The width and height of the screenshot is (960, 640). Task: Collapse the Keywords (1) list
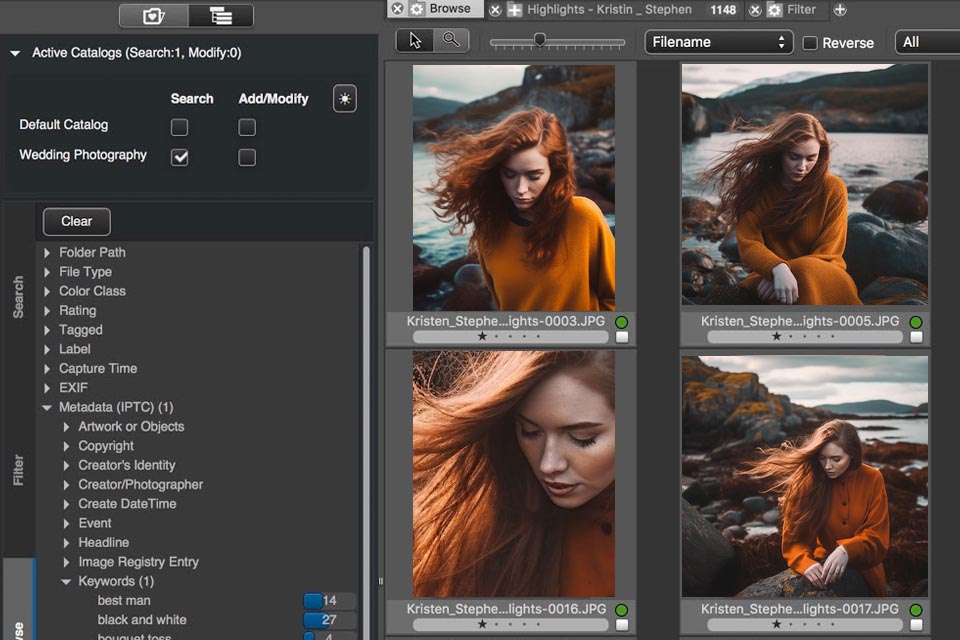click(66, 582)
